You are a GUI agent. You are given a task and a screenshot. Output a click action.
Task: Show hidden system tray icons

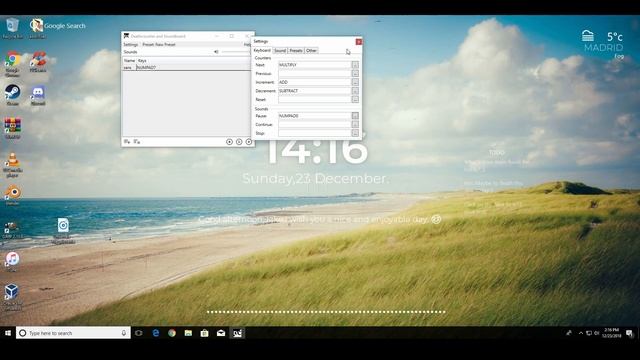(580, 333)
